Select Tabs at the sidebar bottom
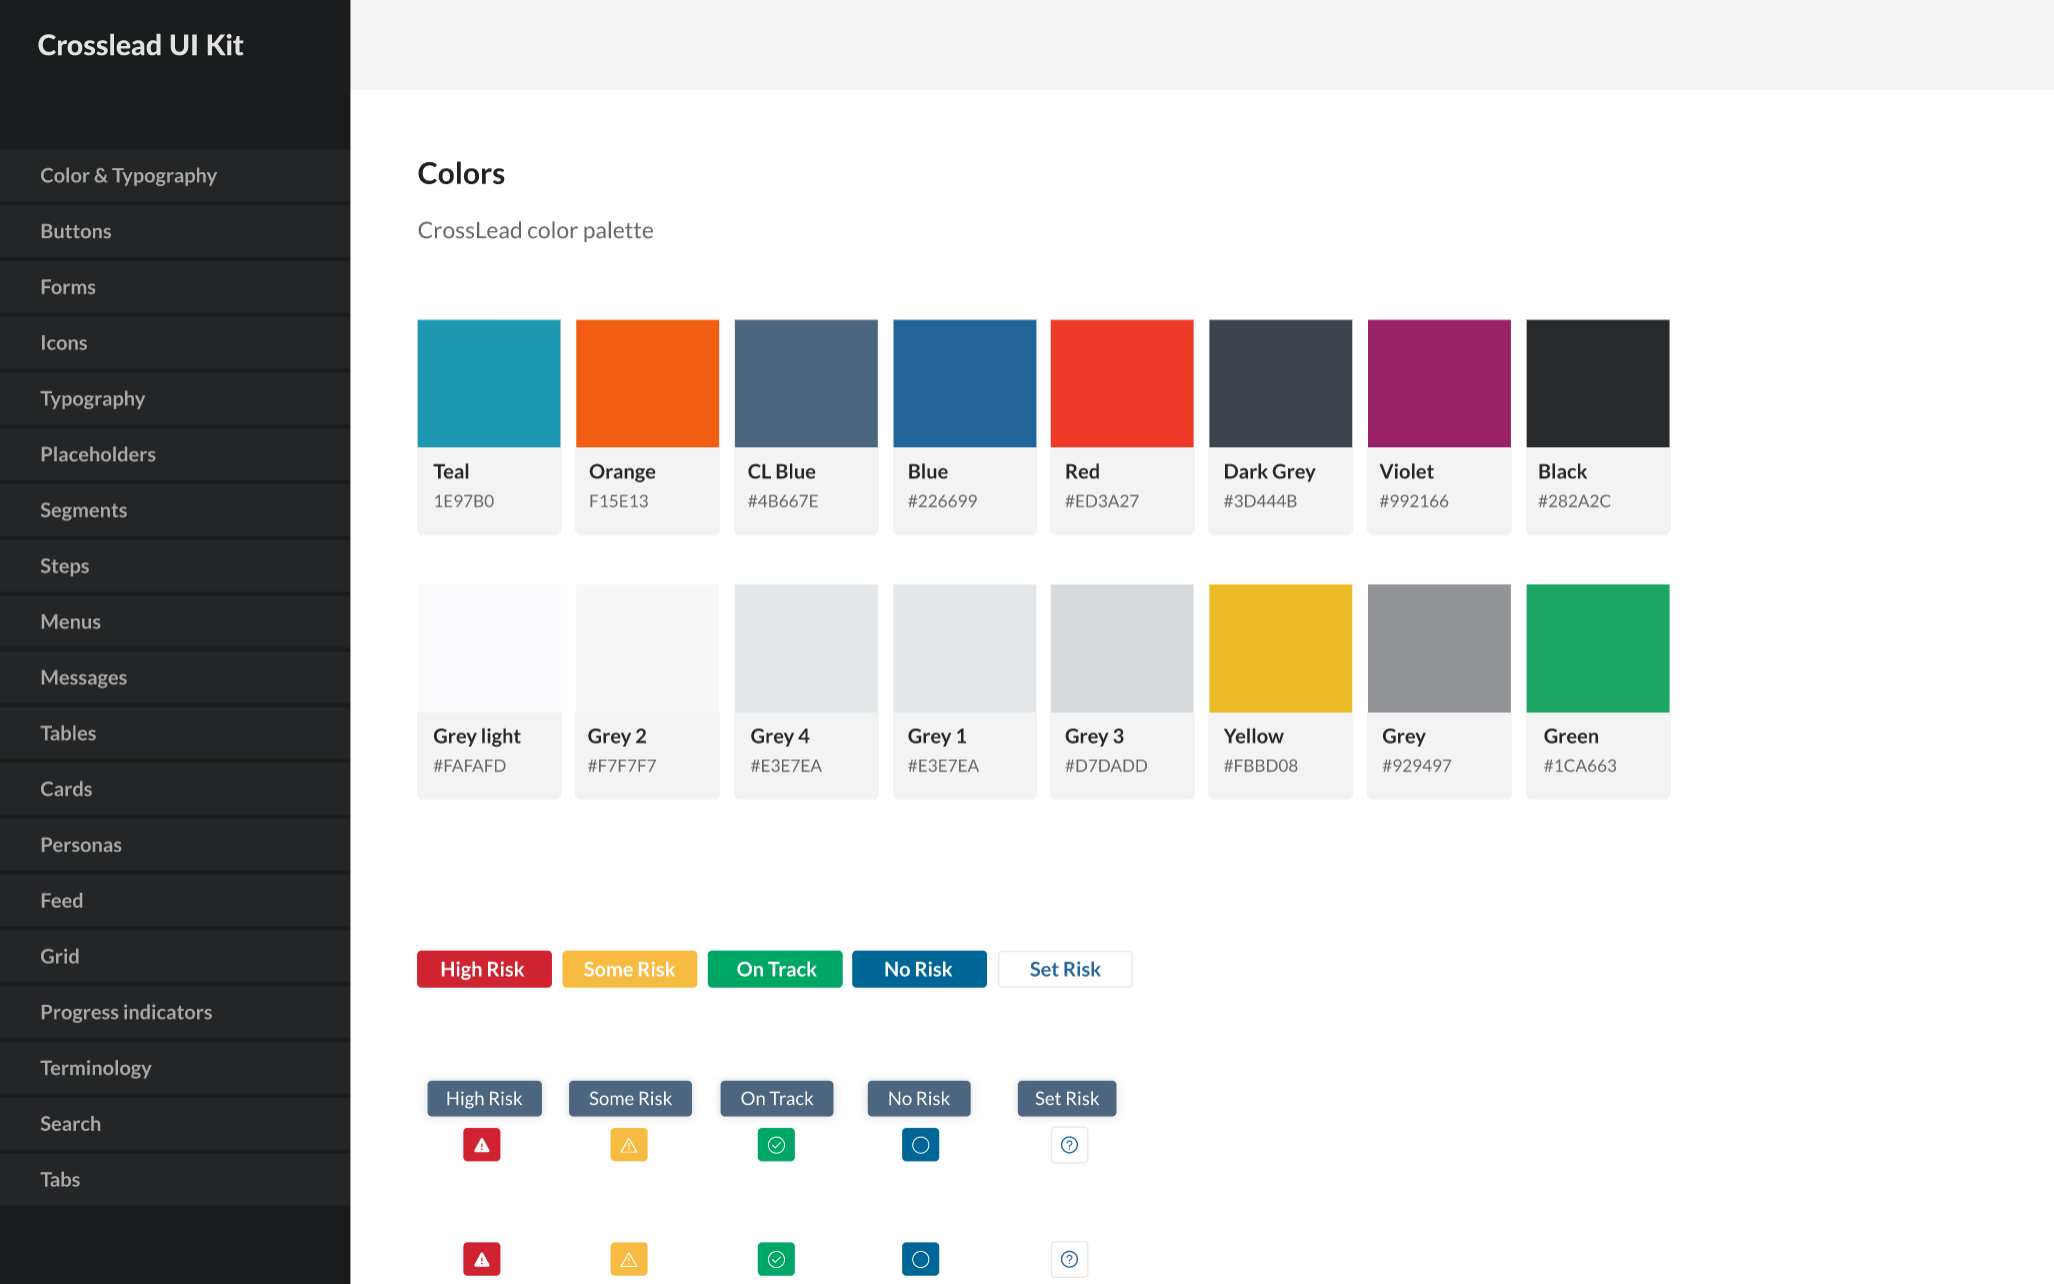This screenshot has width=2054, height=1284. click(x=175, y=1180)
